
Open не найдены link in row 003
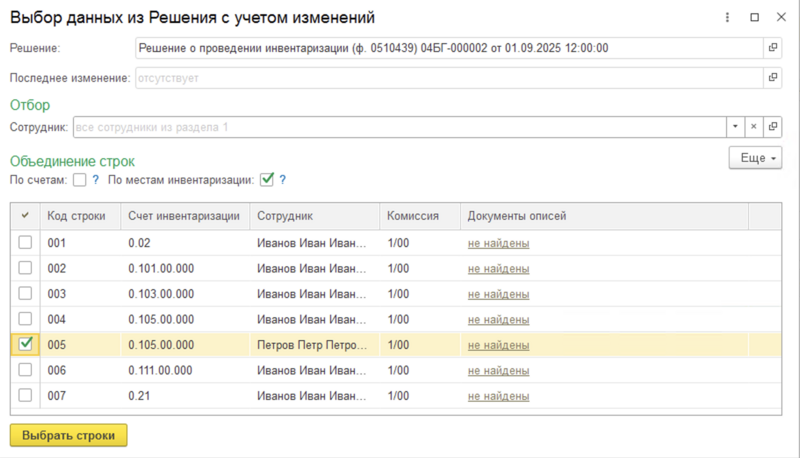click(x=498, y=294)
